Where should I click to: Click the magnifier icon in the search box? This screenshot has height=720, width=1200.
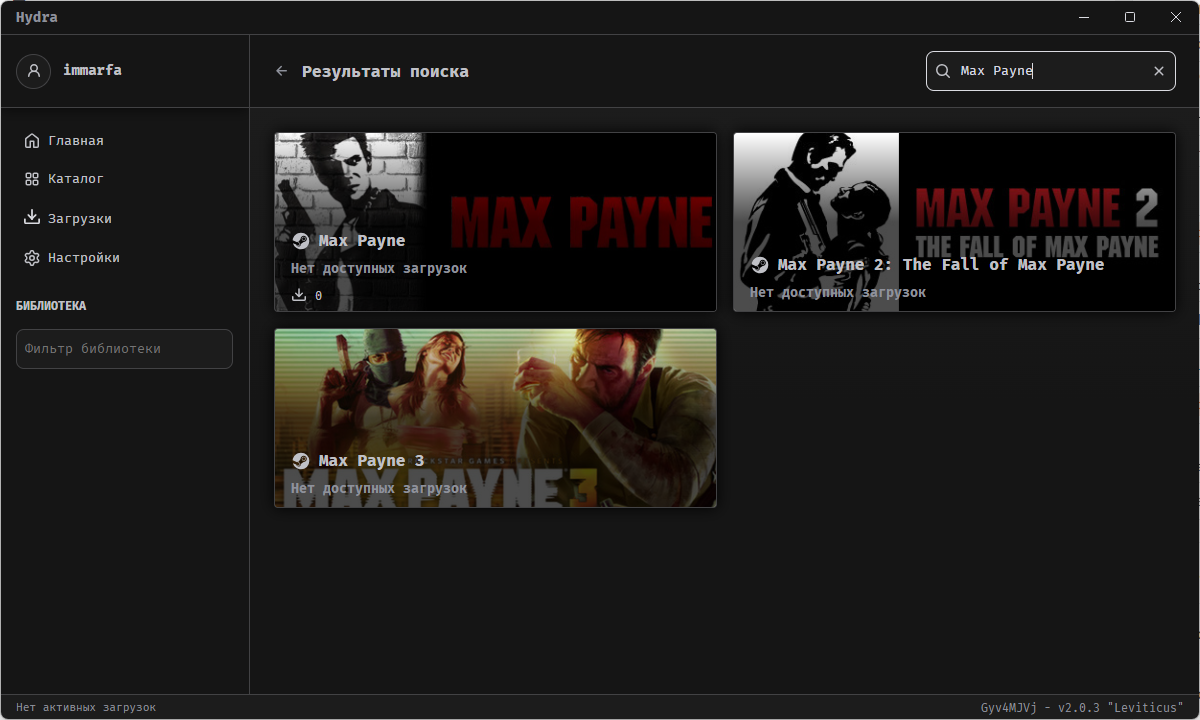[x=942, y=71]
